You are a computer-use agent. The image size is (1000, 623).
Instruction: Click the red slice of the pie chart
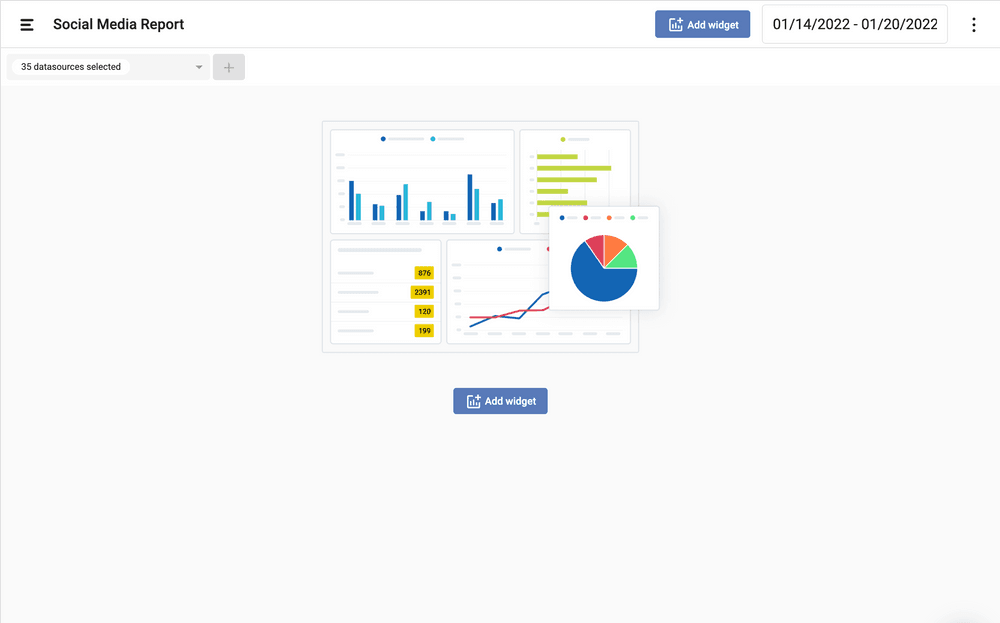pyautogui.click(x=595, y=248)
